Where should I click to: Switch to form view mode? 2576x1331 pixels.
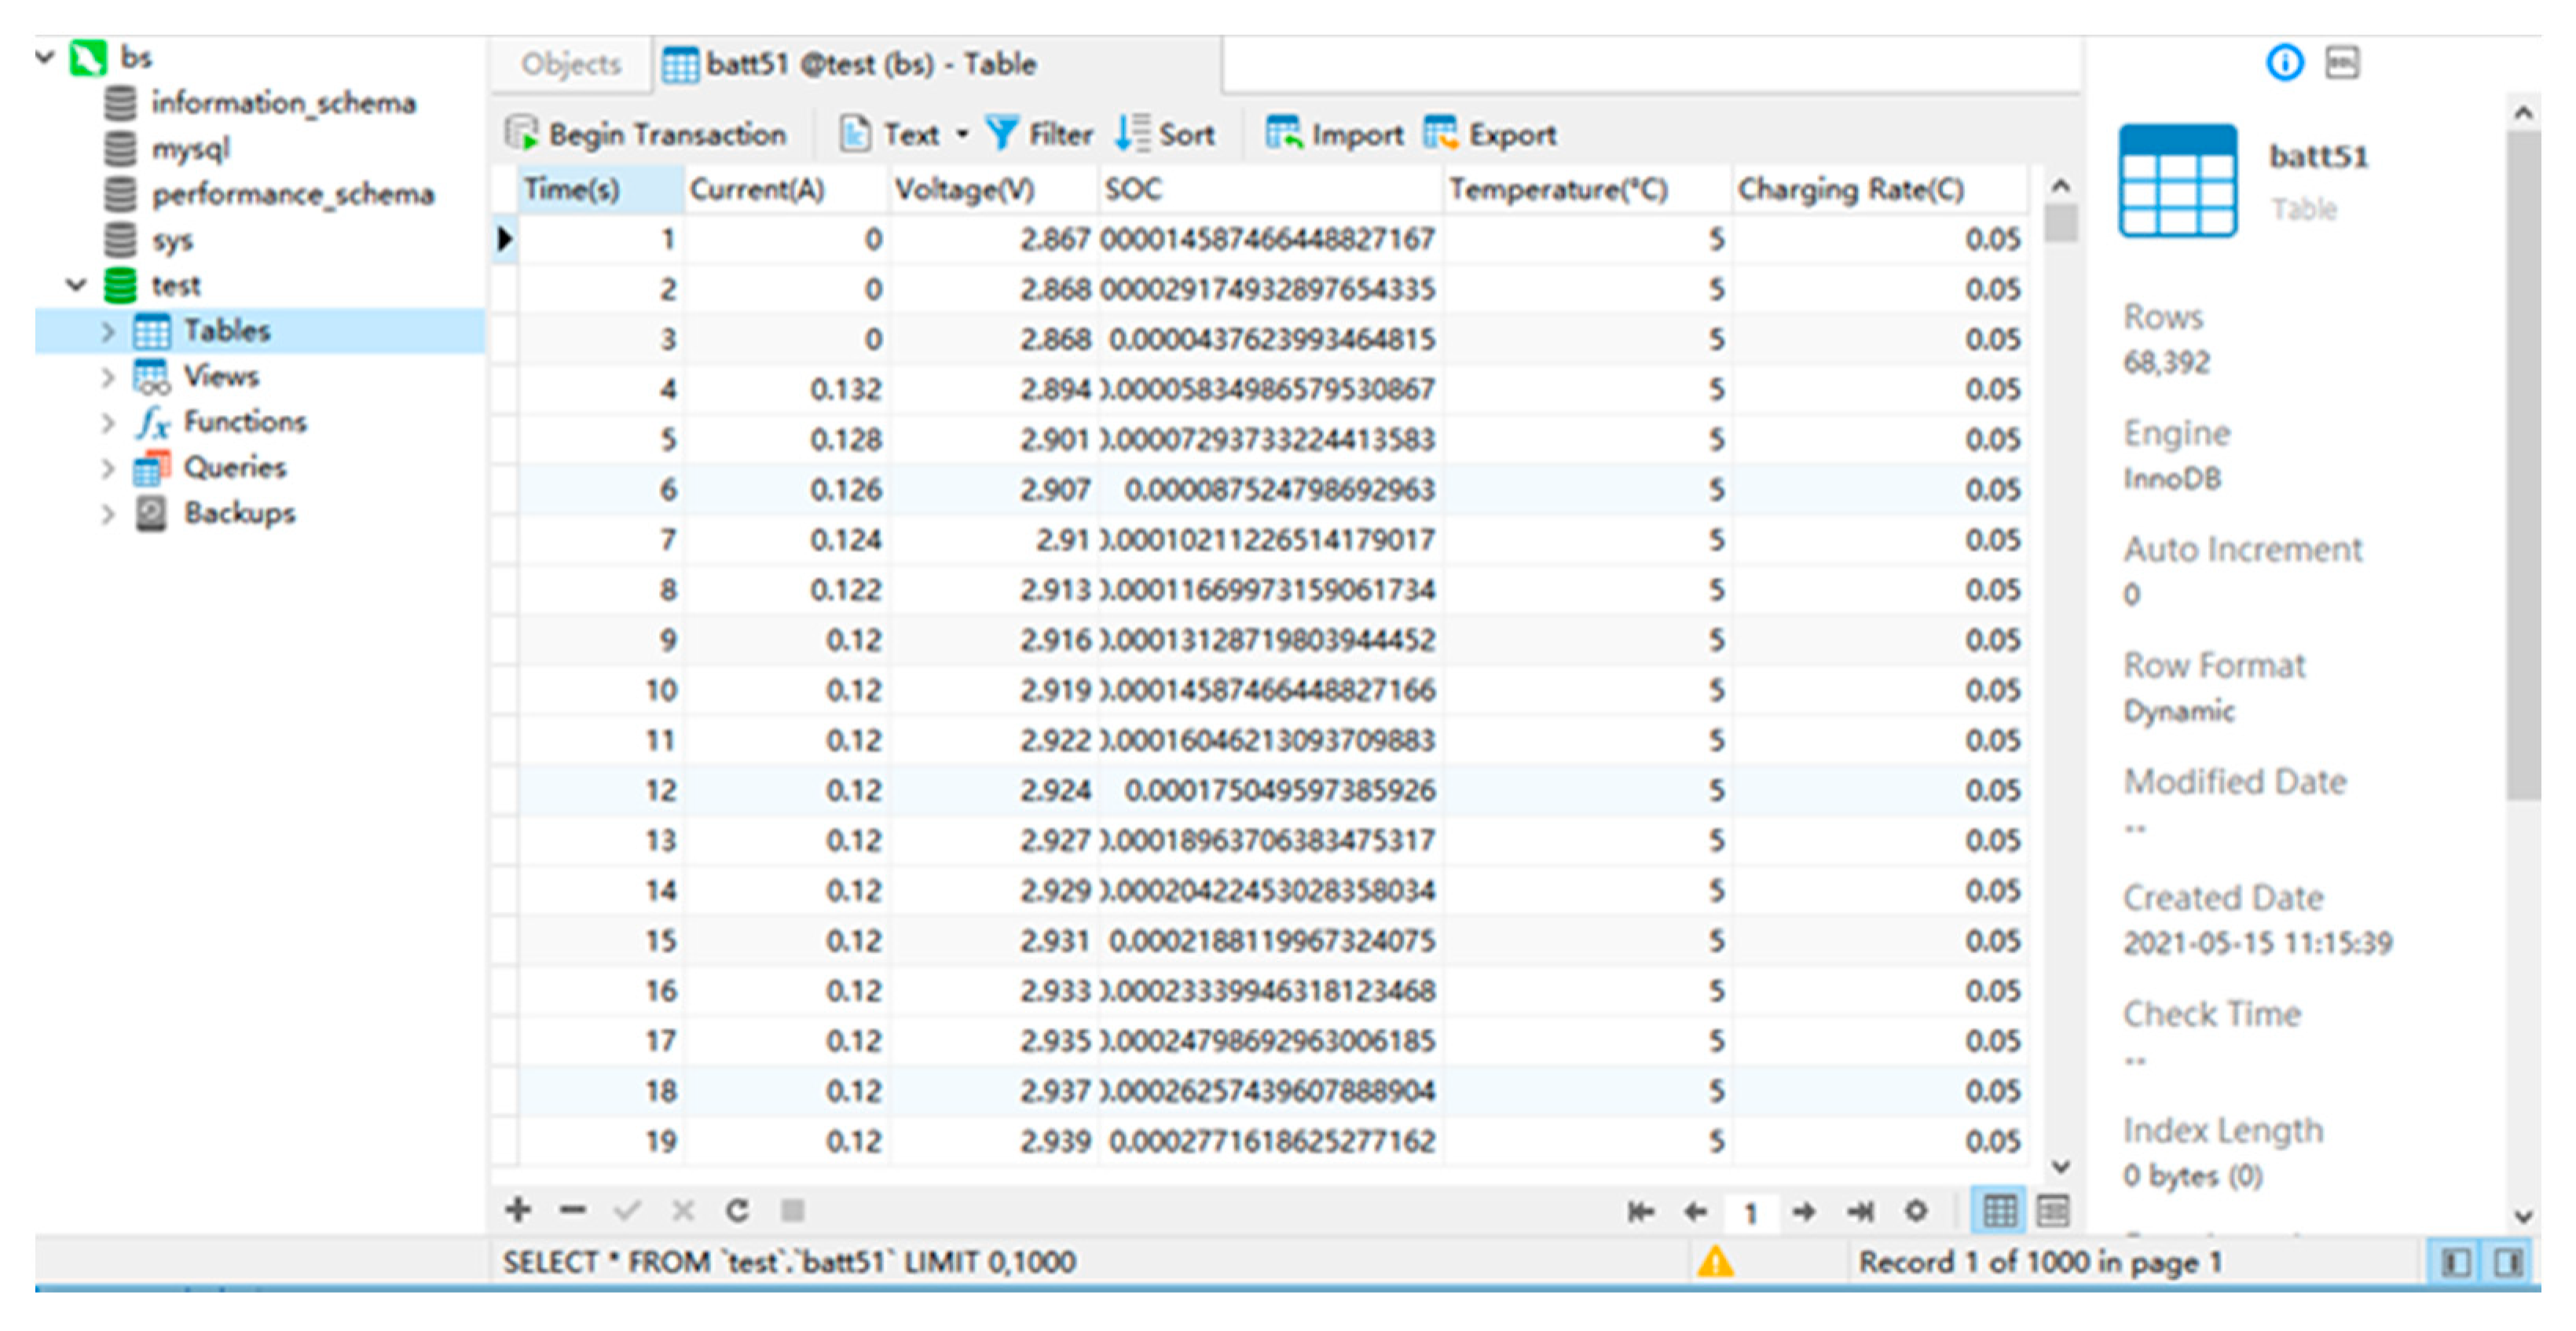2052,1212
